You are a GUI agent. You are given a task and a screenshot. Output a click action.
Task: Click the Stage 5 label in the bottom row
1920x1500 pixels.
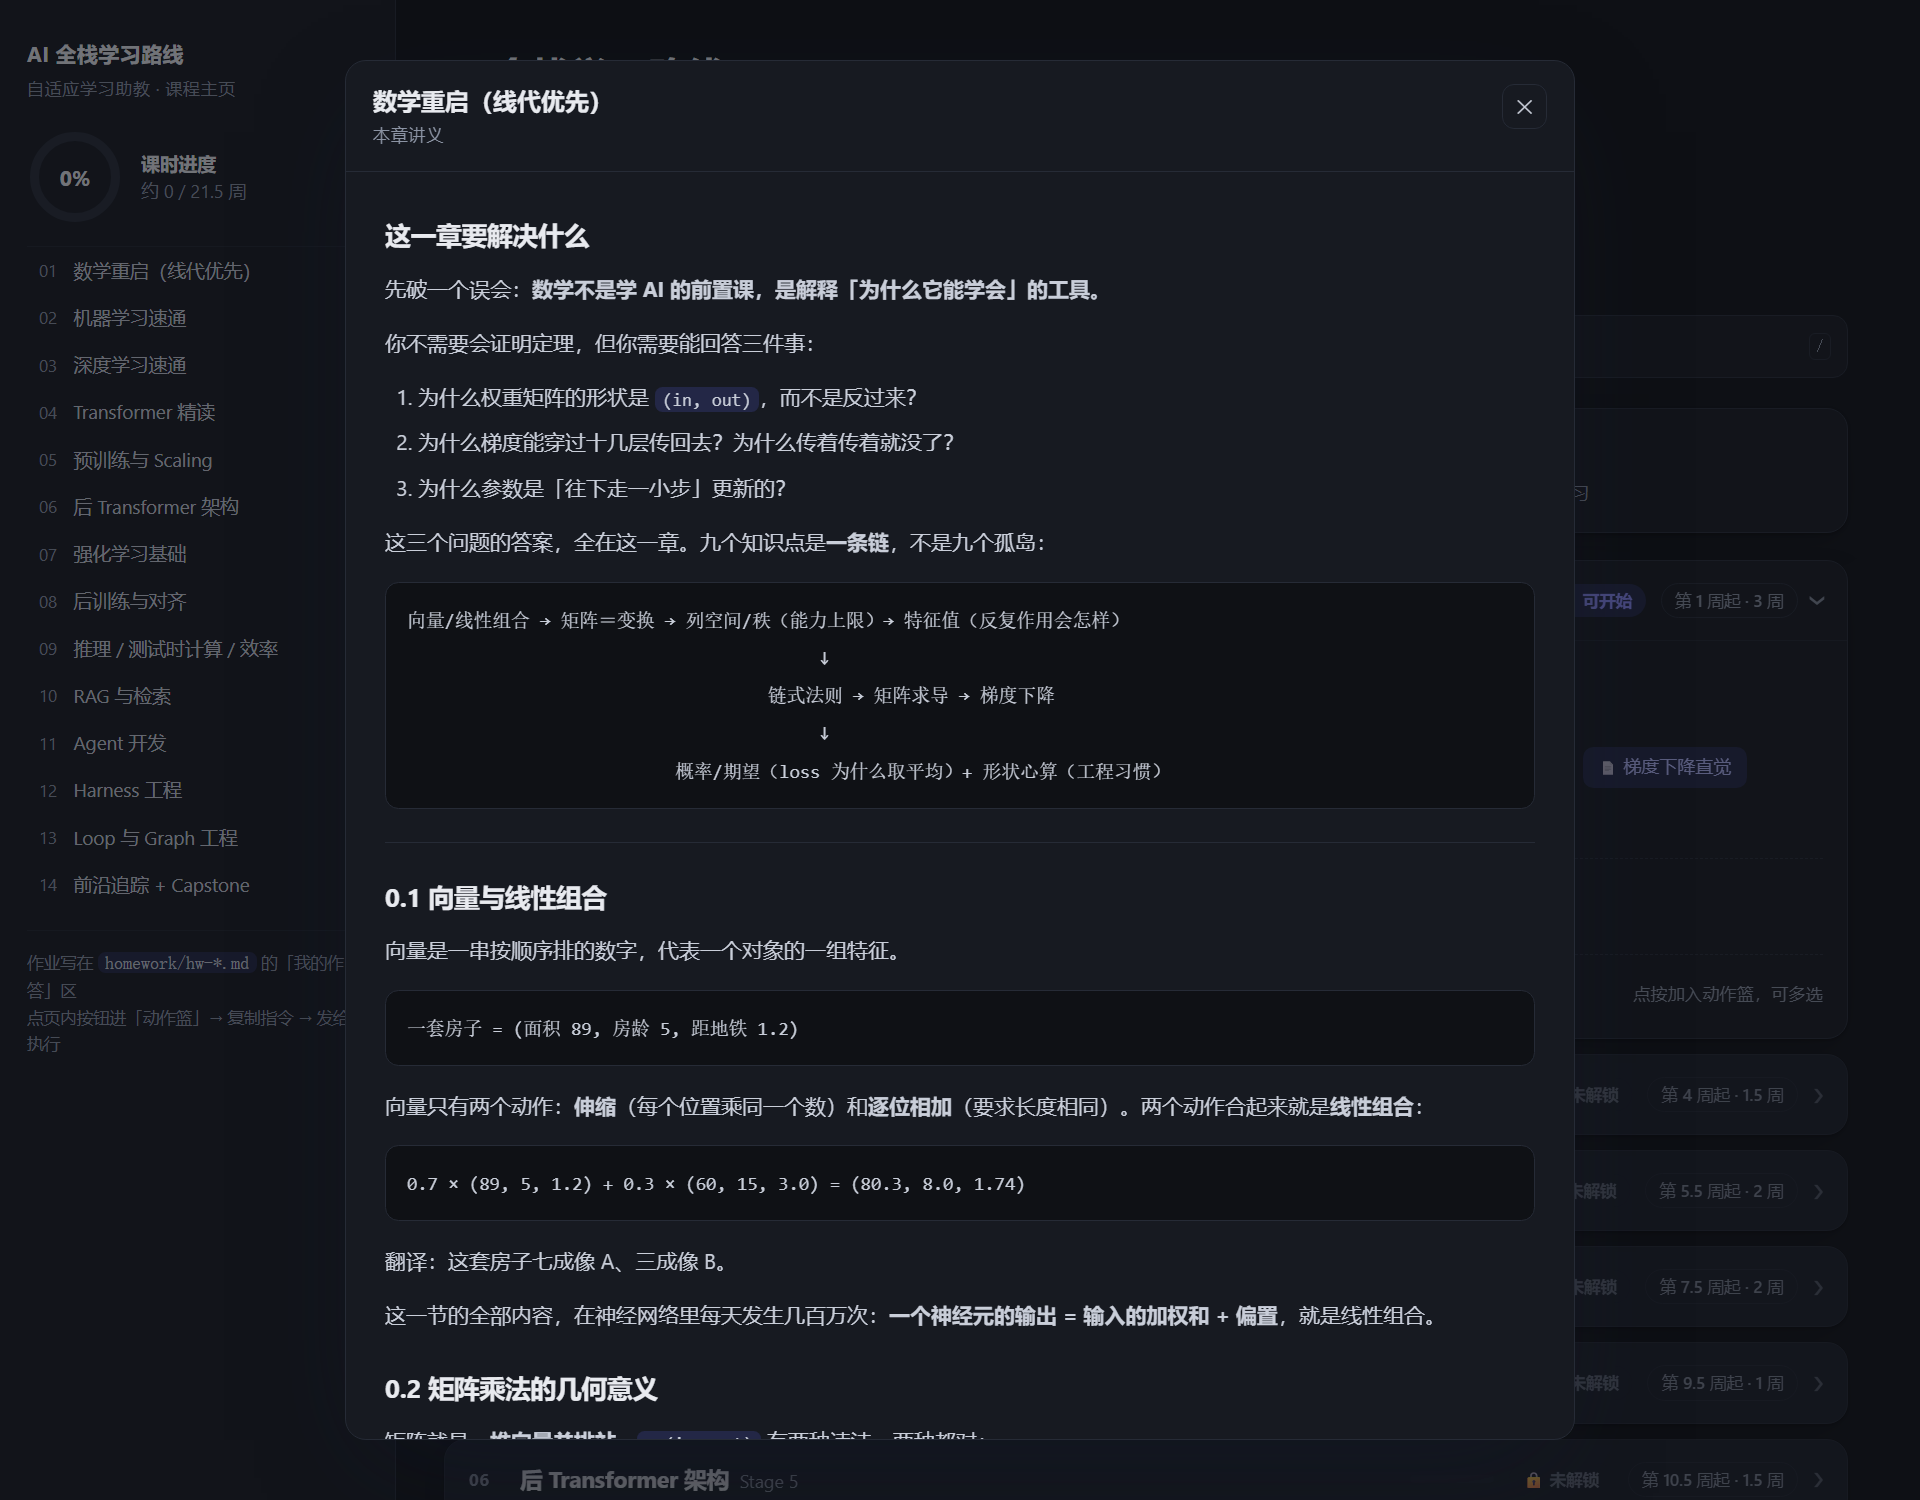(768, 1482)
